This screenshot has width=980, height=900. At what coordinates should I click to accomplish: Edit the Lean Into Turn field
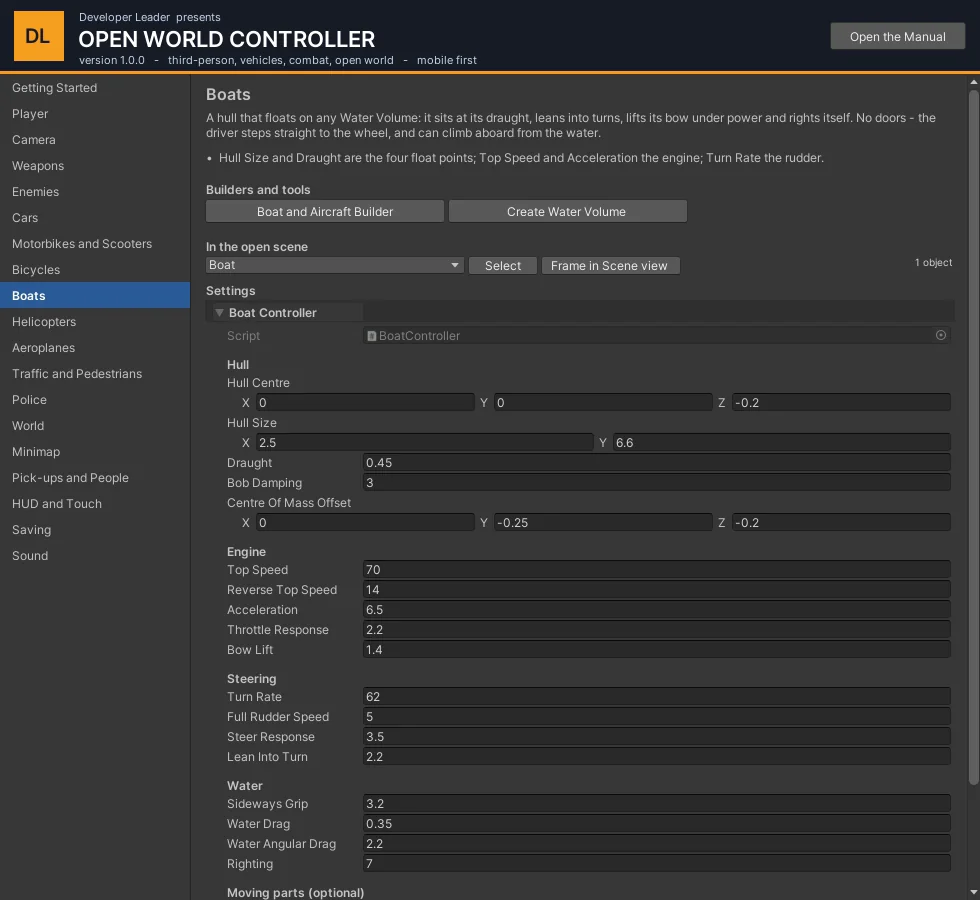[x=656, y=756]
